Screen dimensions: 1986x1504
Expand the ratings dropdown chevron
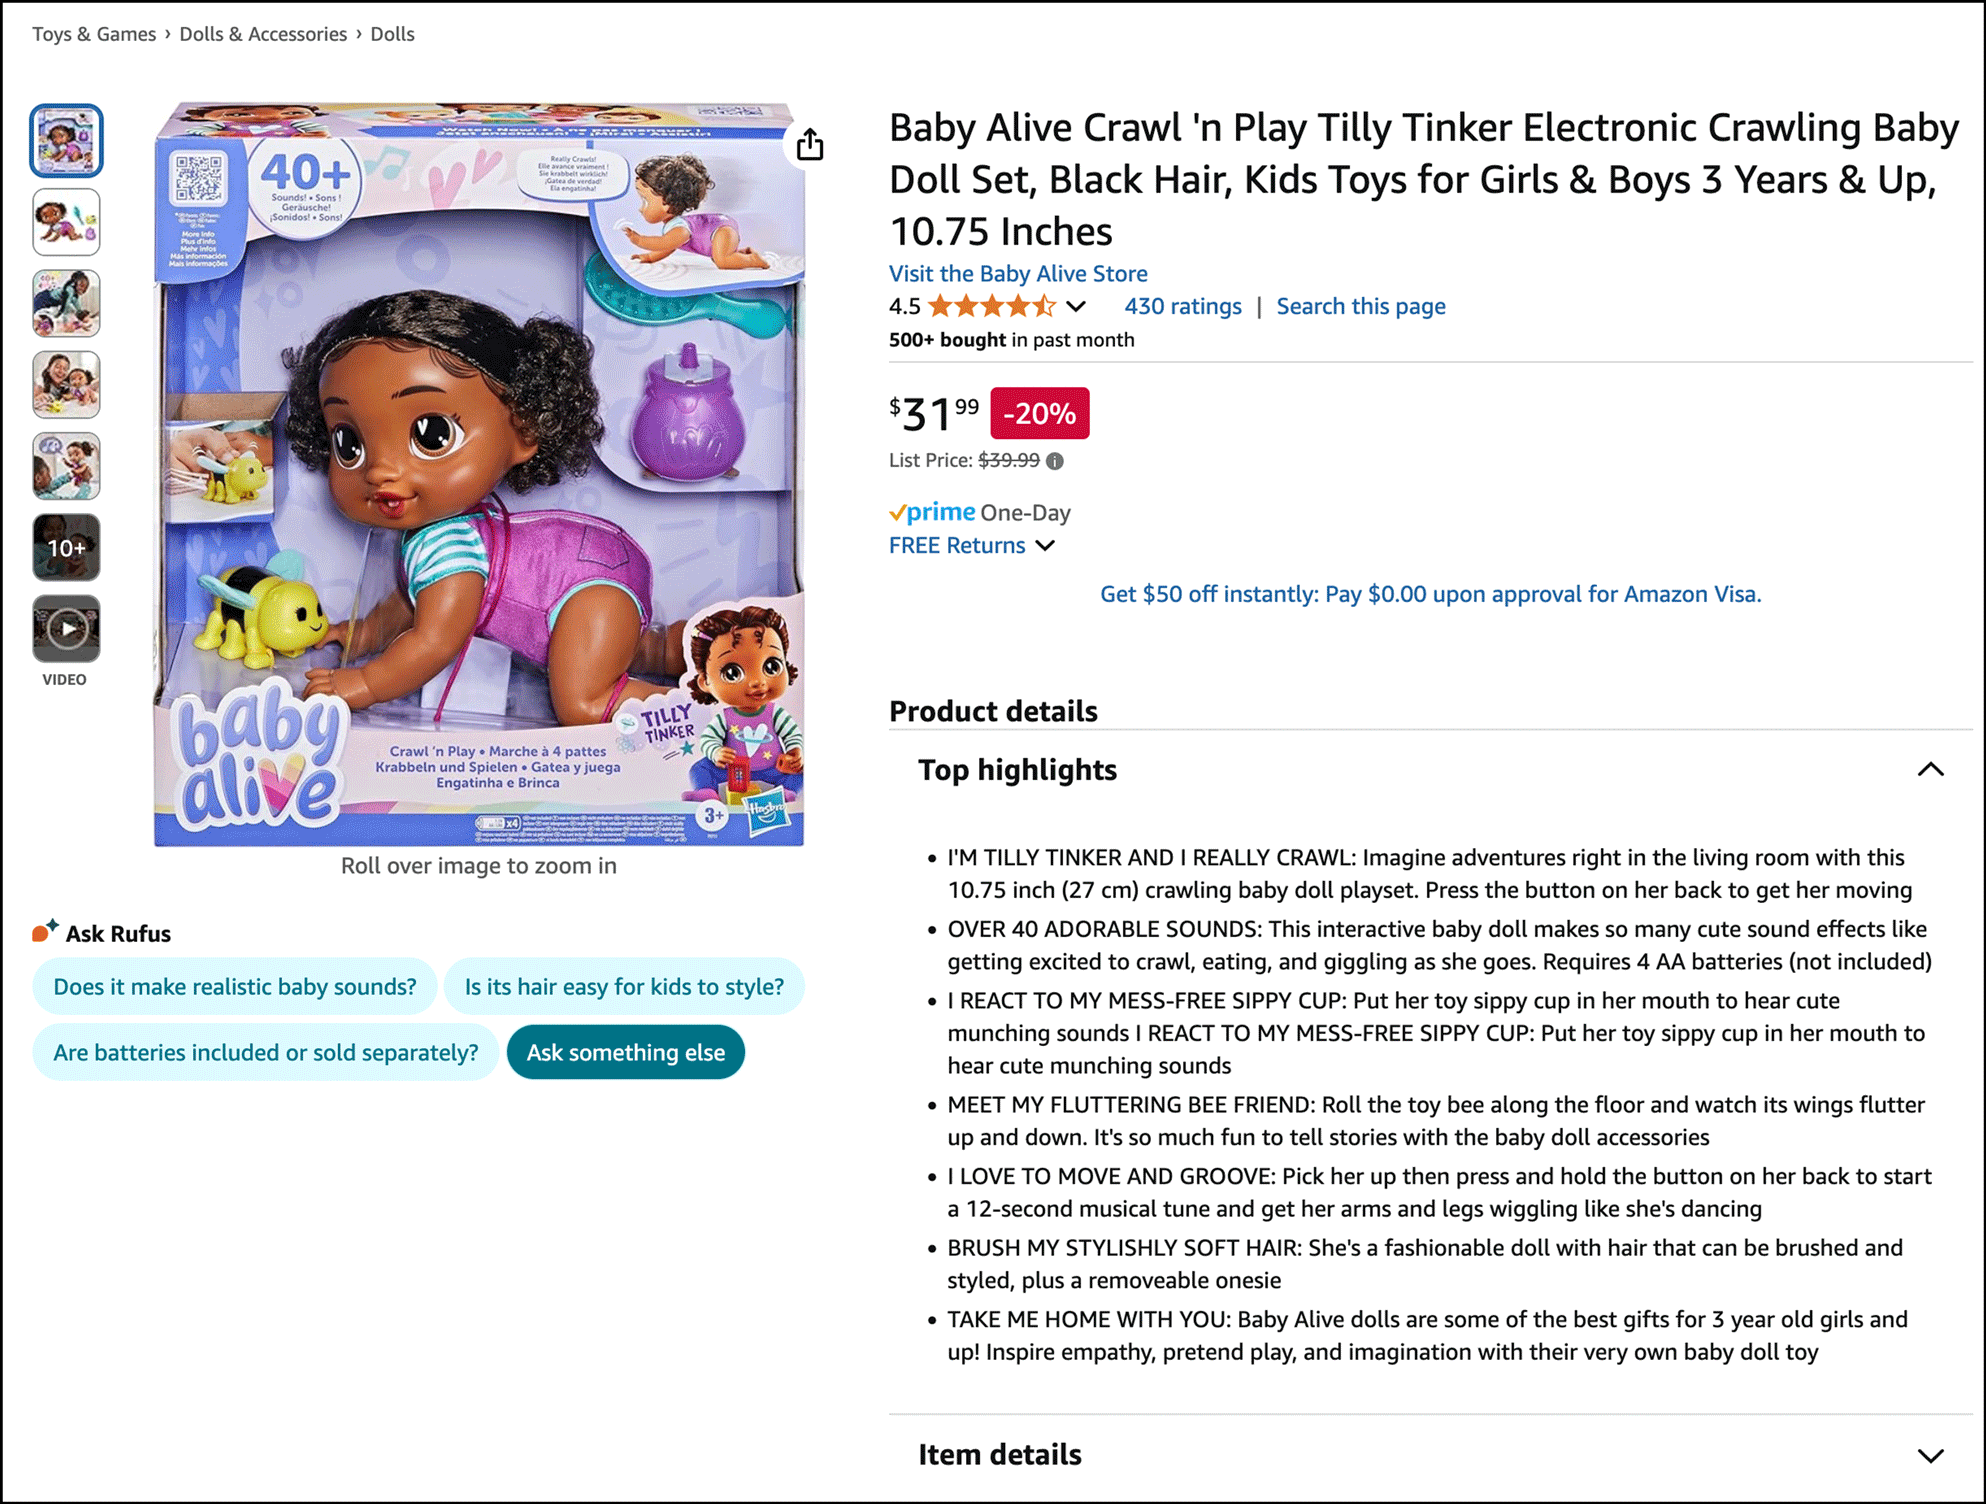(x=1076, y=307)
